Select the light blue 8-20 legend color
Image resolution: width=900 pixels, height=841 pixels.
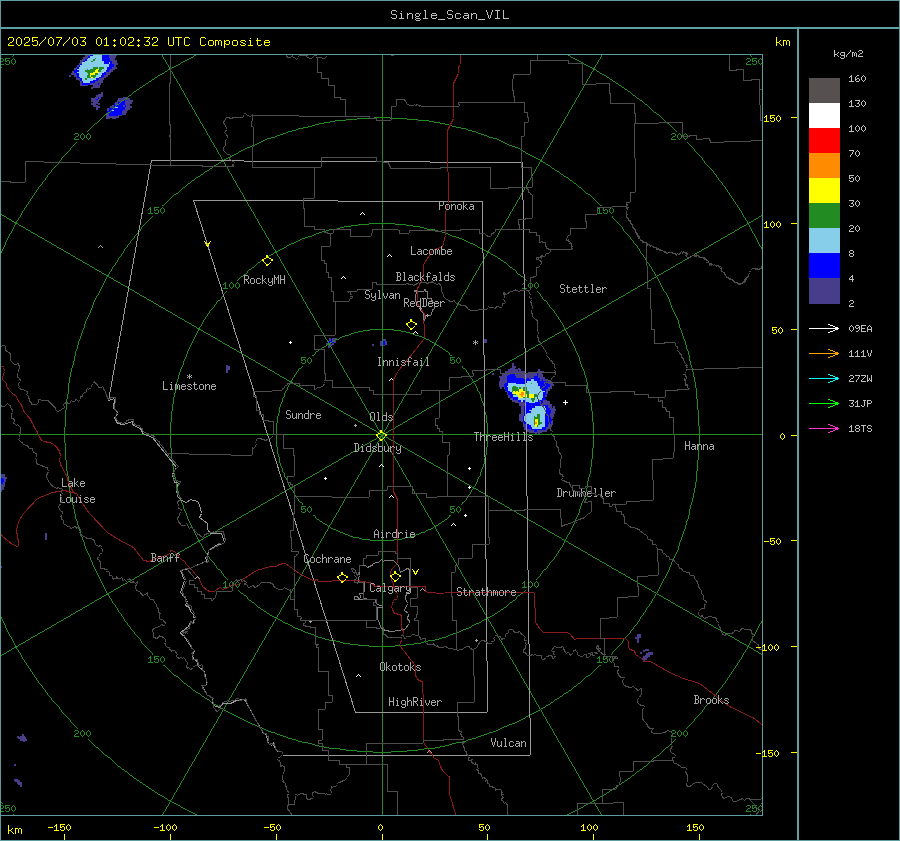click(x=824, y=241)
